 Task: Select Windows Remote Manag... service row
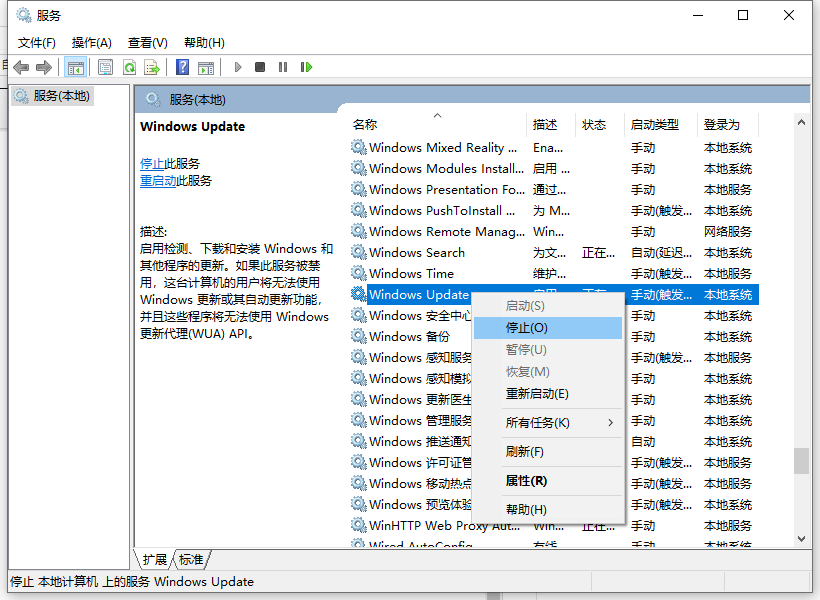tap(554, 232)
